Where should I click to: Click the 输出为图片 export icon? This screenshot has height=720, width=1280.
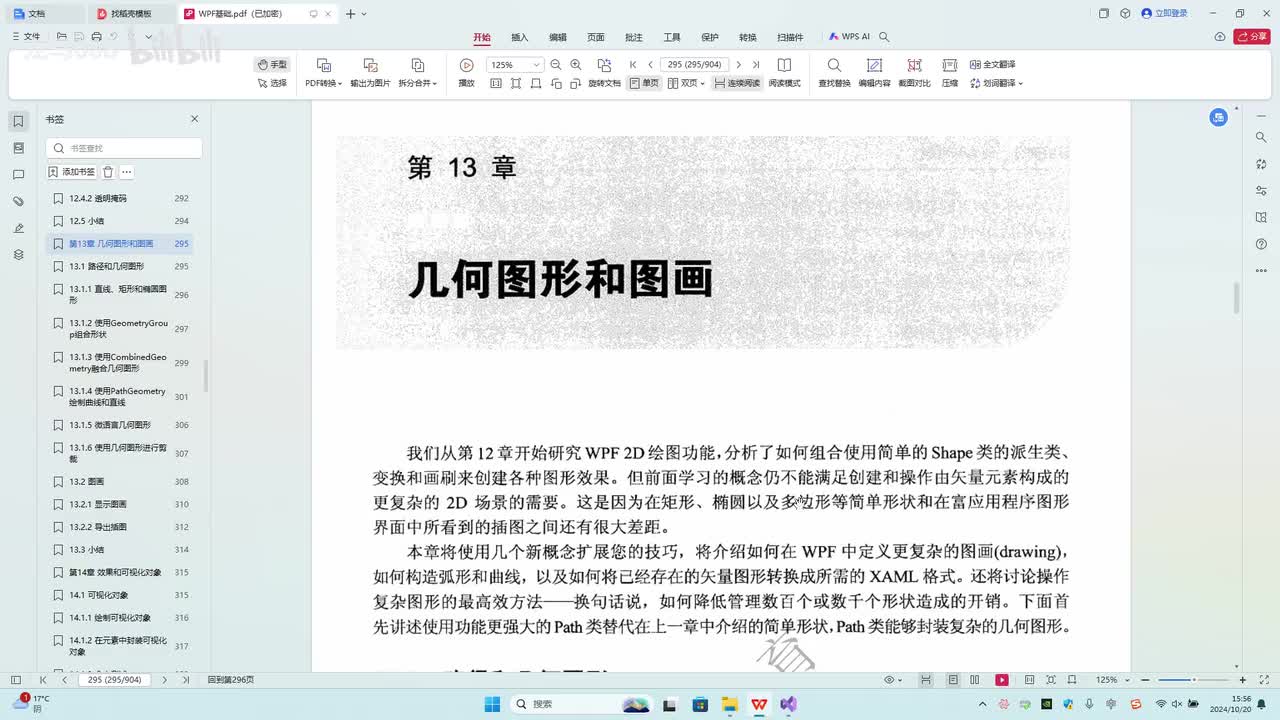pyautogui.click(x=370, y=65)
